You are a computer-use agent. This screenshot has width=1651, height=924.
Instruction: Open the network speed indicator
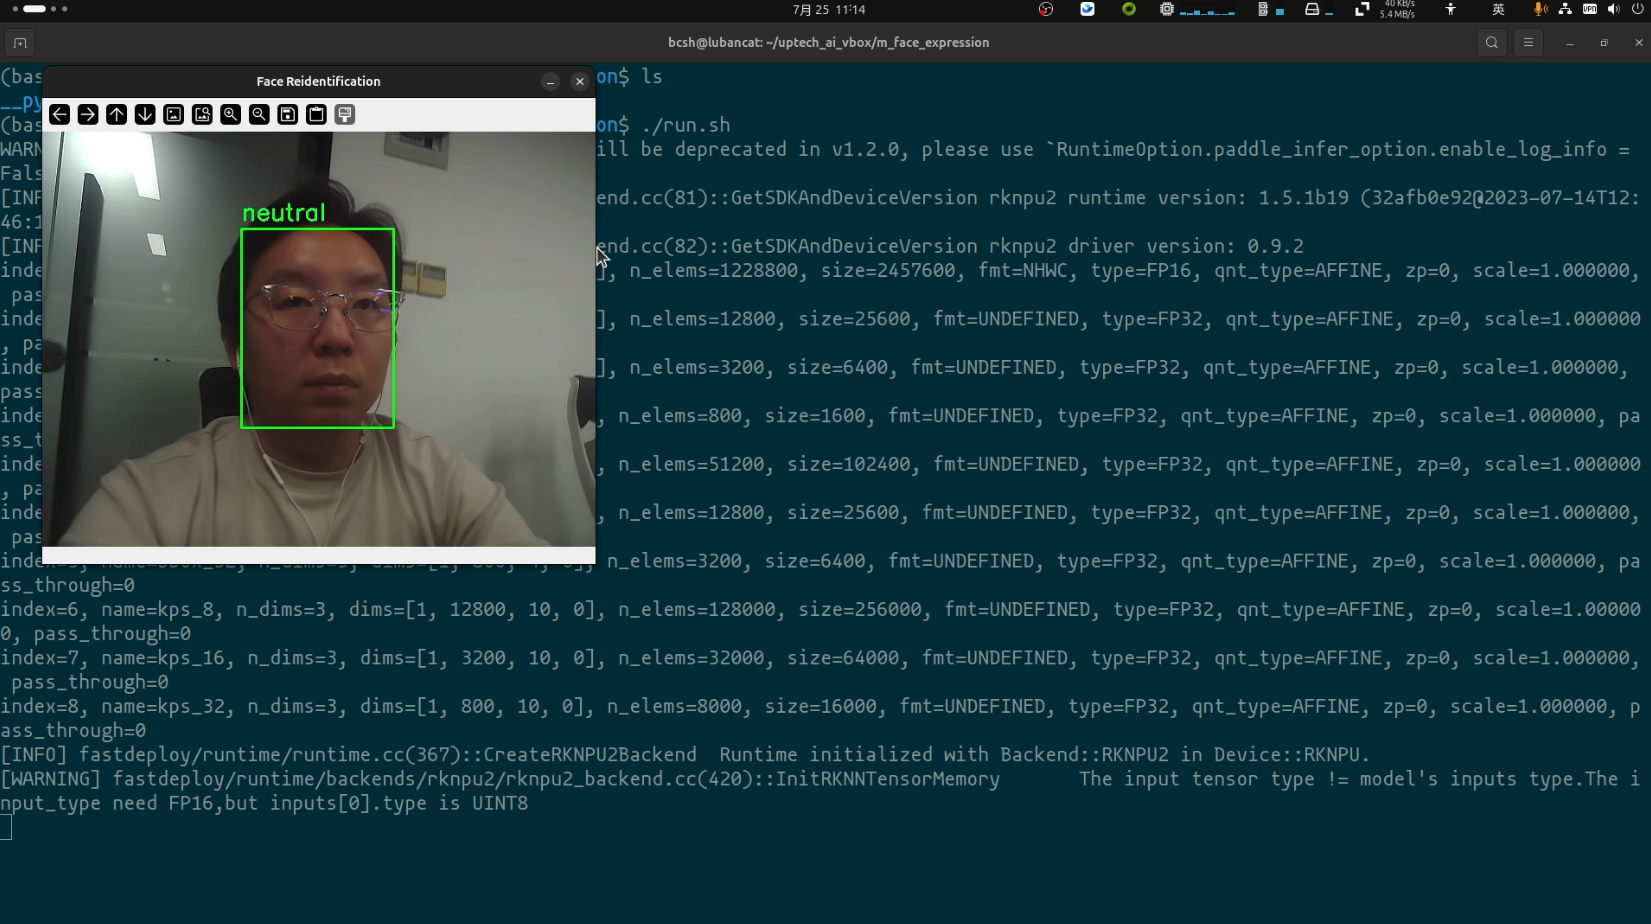[1385, 9]
